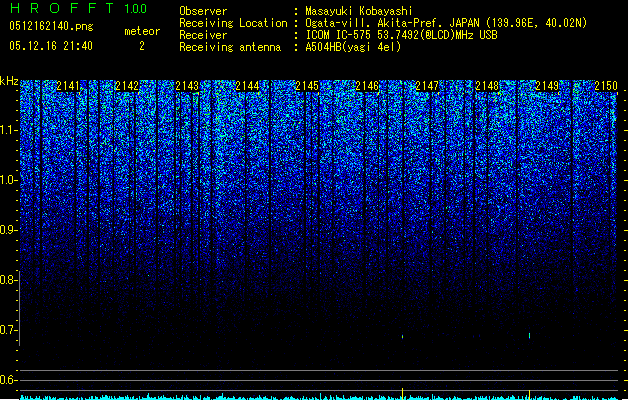
Task: Click the 2150 time marker
Action: point(606,86)
